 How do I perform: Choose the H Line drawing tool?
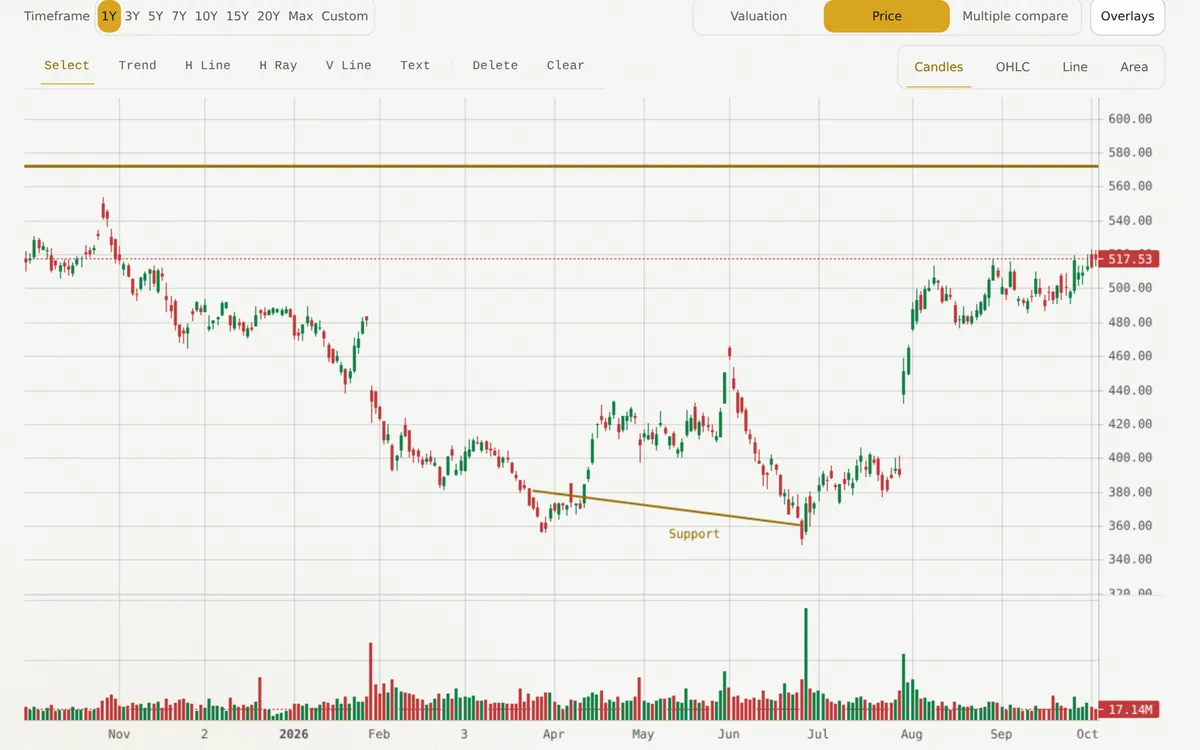208,65
